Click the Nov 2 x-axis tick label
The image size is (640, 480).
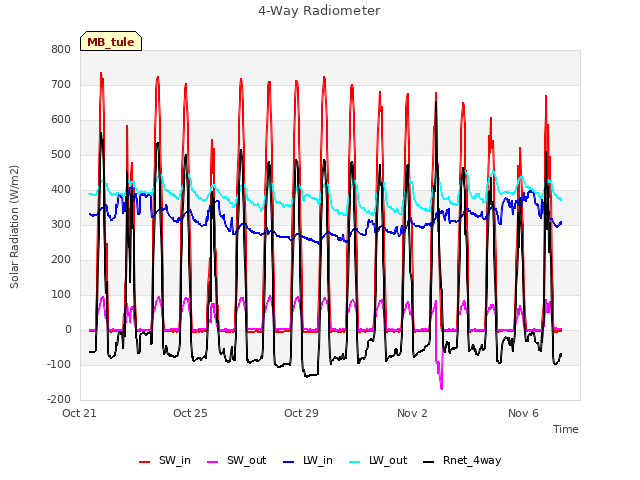[412, 413]
